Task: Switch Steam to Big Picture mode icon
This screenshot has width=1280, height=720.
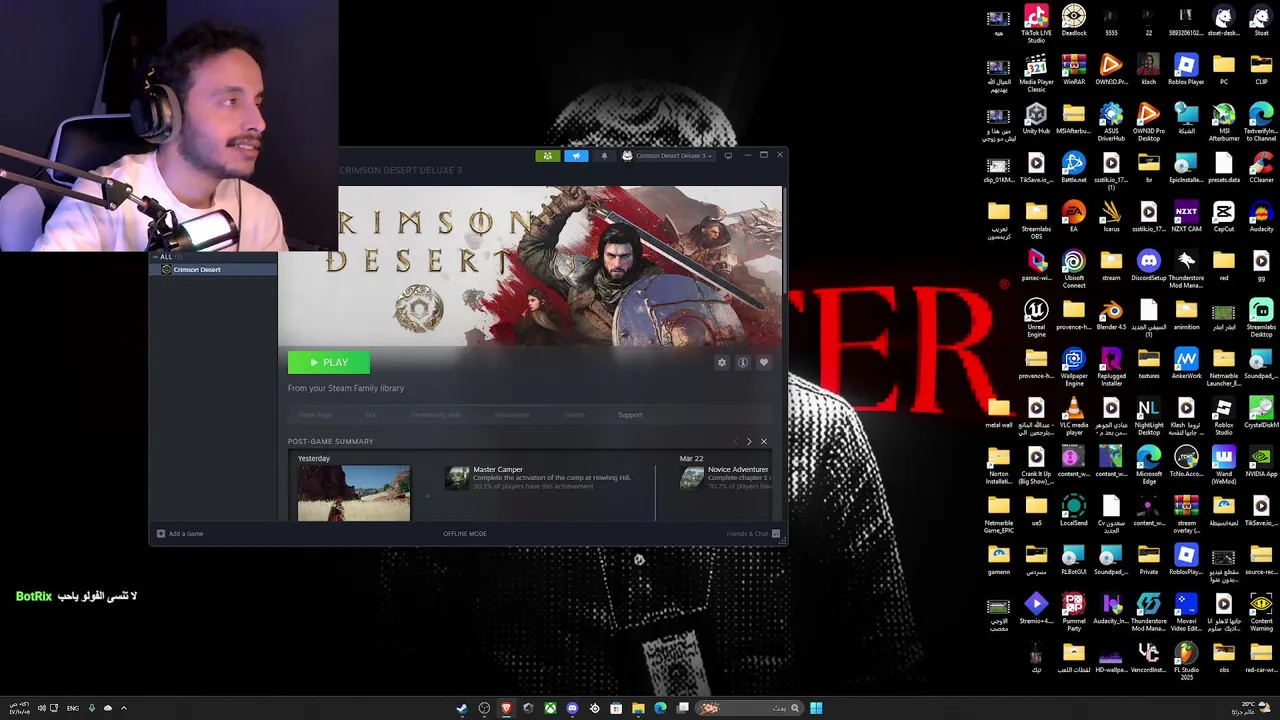Action: 728,155
